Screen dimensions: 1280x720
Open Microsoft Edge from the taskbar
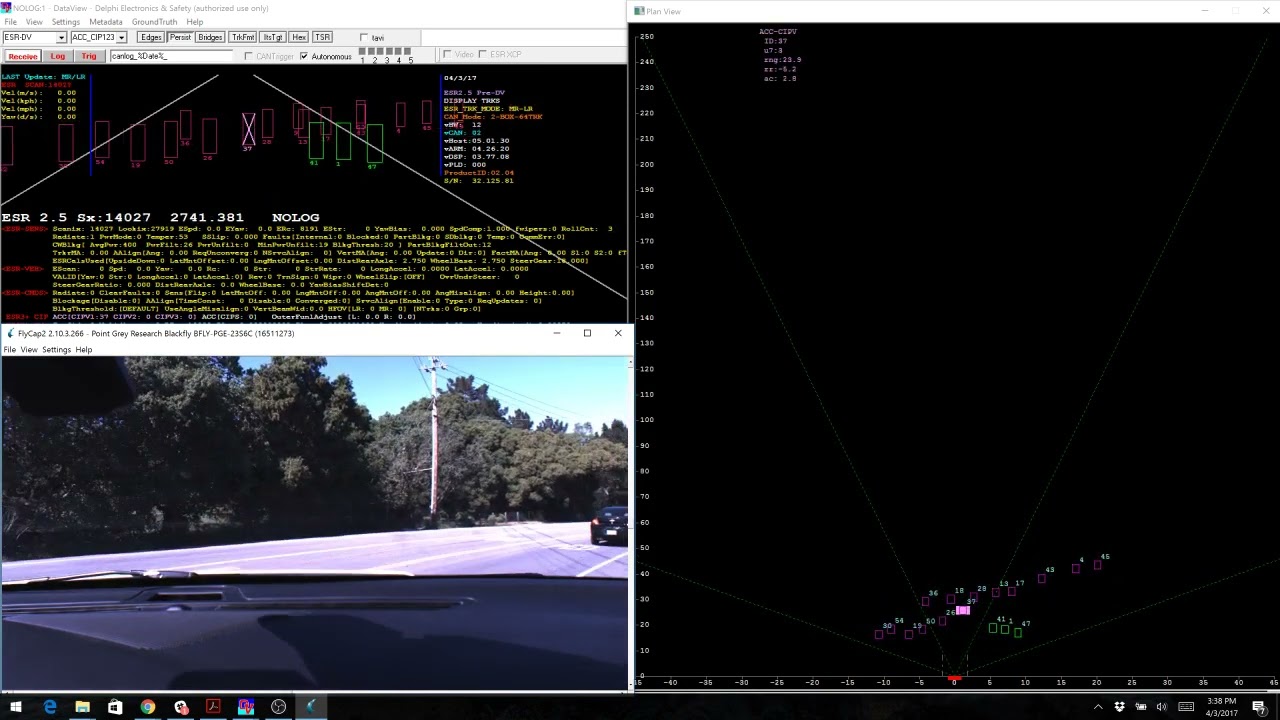point(50,707)
